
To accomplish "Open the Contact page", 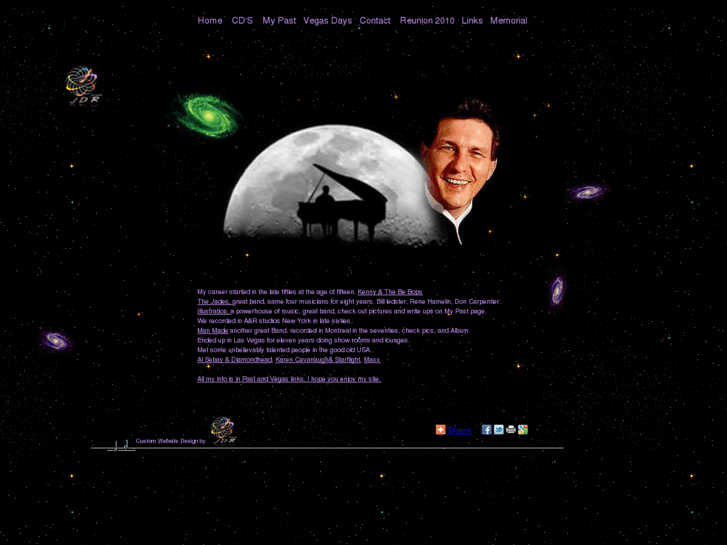I will coord(375,20).
